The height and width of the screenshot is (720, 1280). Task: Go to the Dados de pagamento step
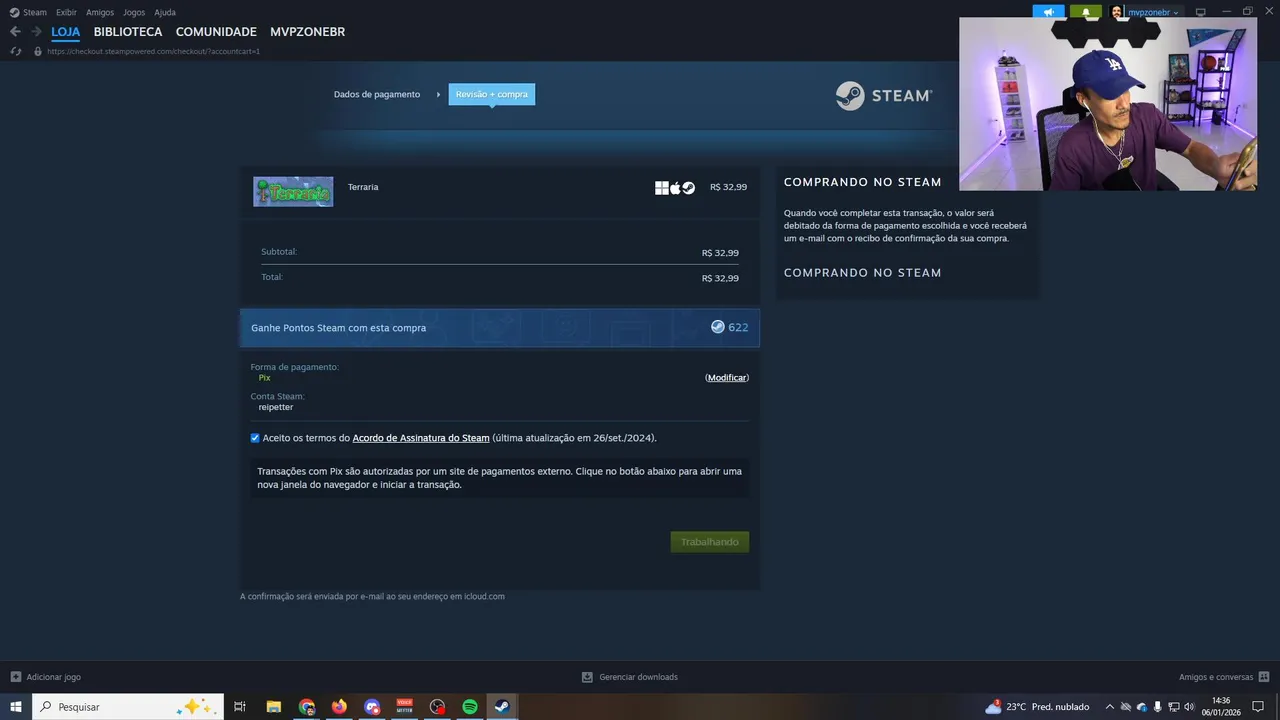pyautogui.click(x=377, y=94)
